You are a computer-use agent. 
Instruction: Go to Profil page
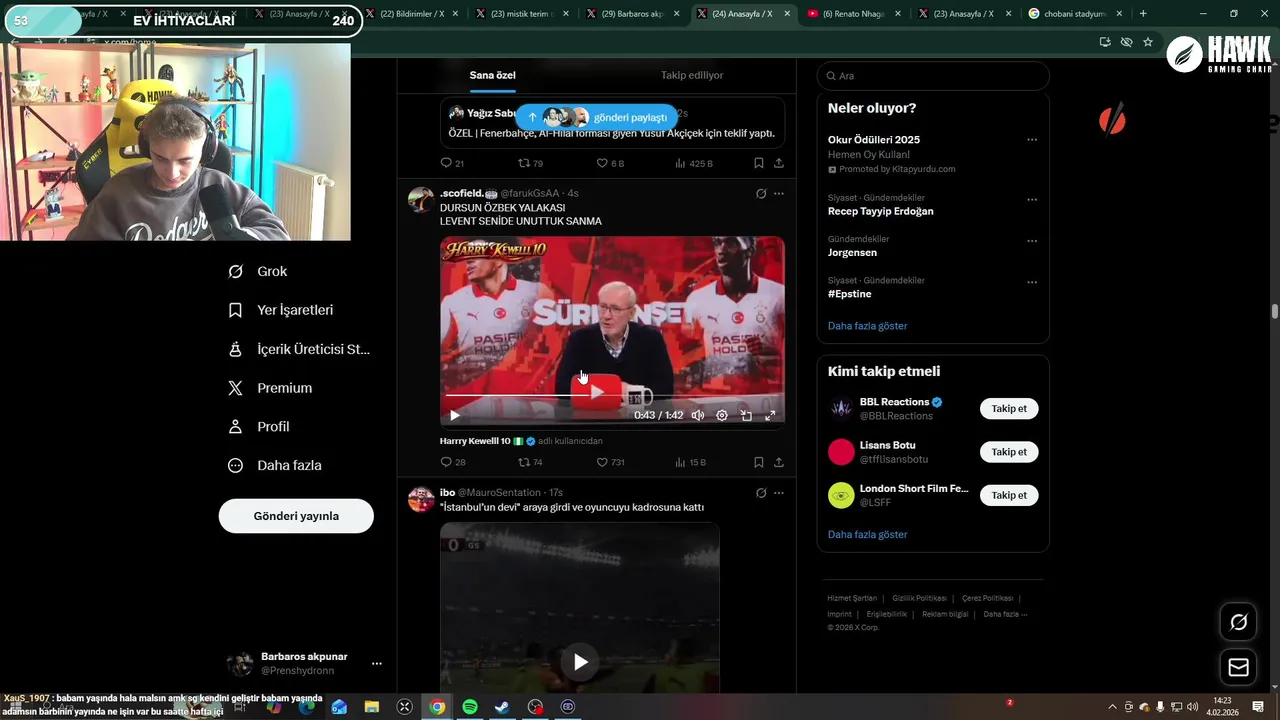coord(259,426)
